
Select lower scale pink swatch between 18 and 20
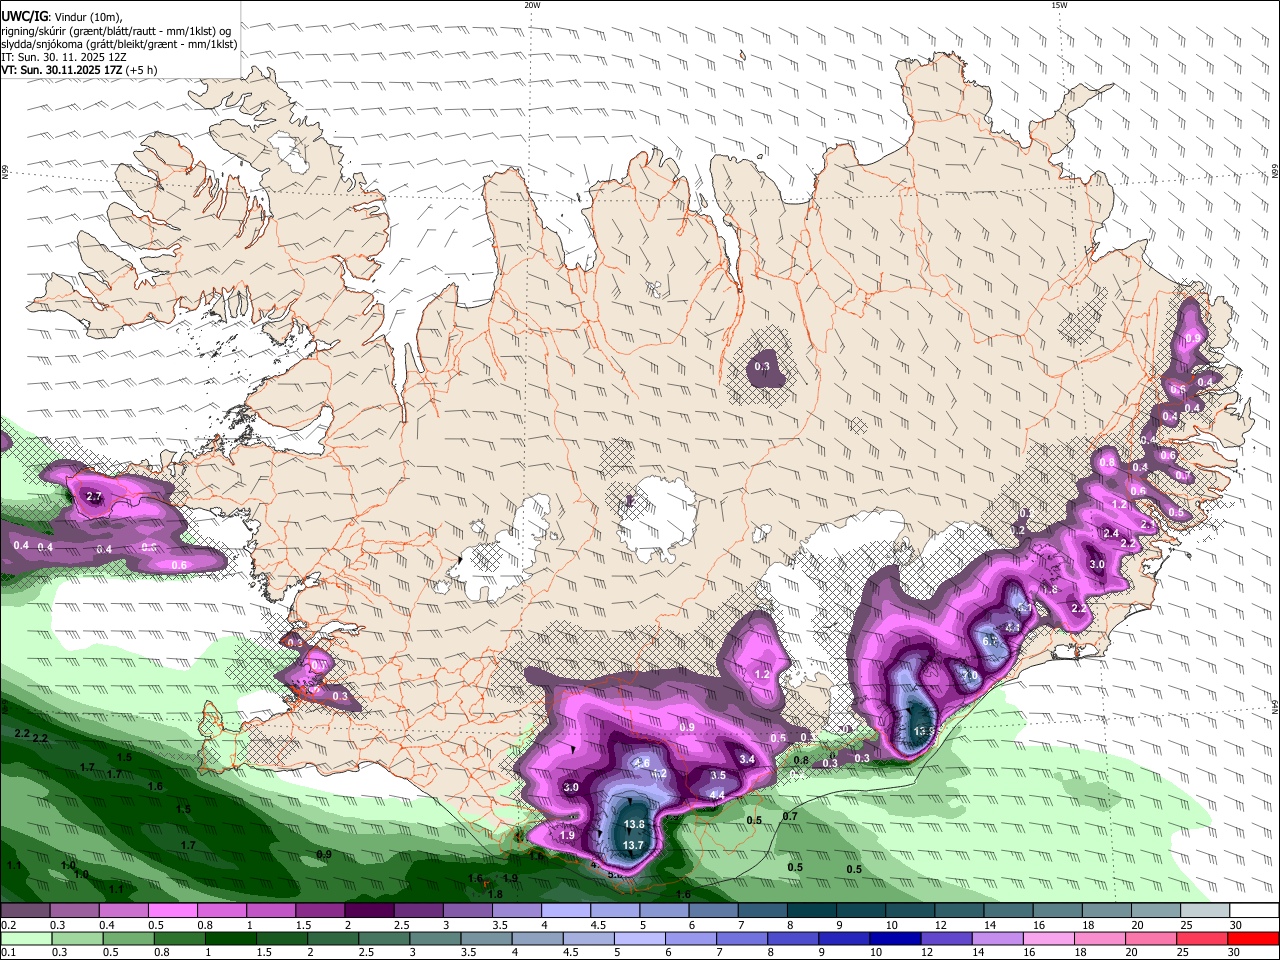(1098, 938)
